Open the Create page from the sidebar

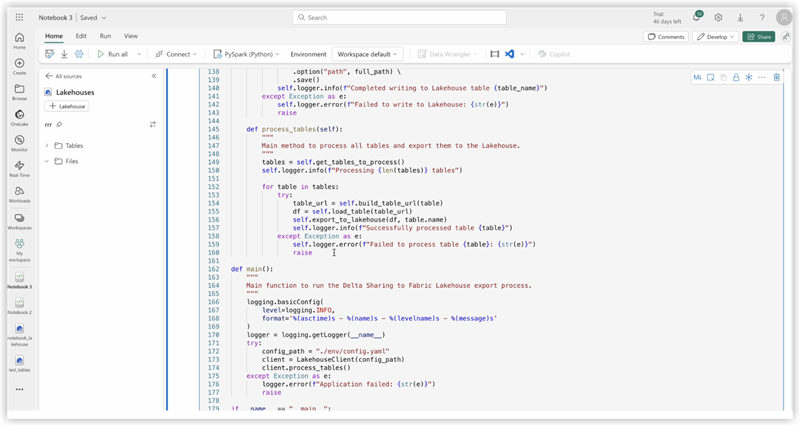click(x=19, y=66)
